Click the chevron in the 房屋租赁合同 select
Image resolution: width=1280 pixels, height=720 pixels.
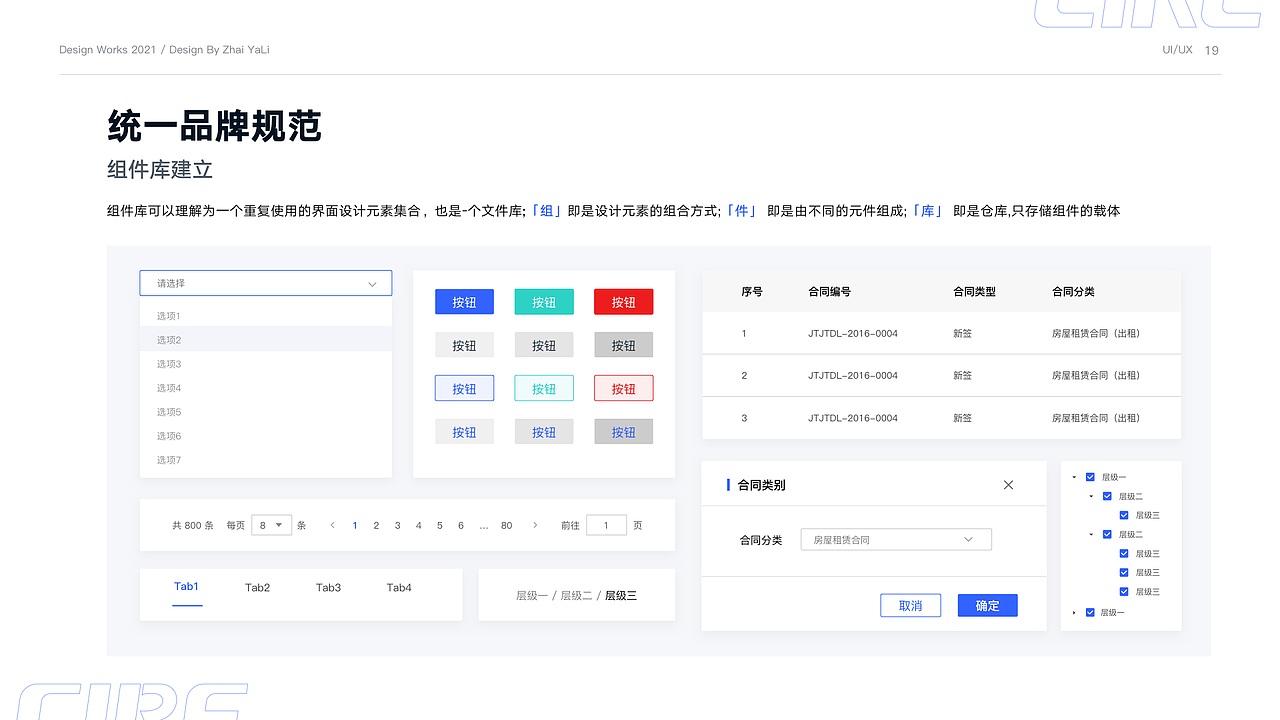[x=968, y=540]
